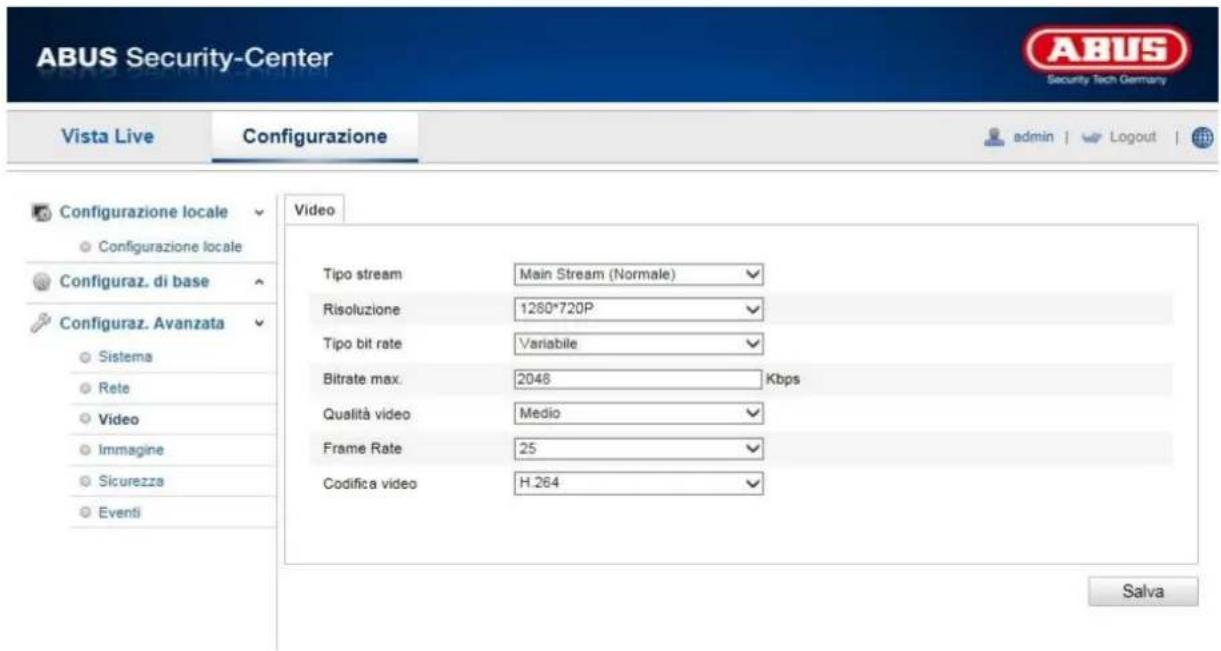This screenshot has height=651, width=1221.
Task: Open Immagine in the sidebar
Action: [130, 450]
